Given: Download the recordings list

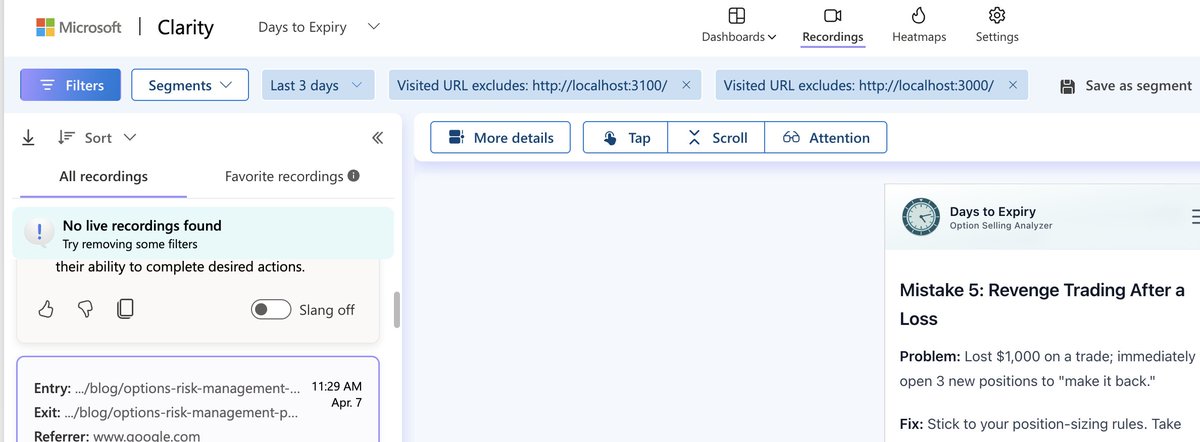Looking at the screenshot, I should tap(28, 137).
